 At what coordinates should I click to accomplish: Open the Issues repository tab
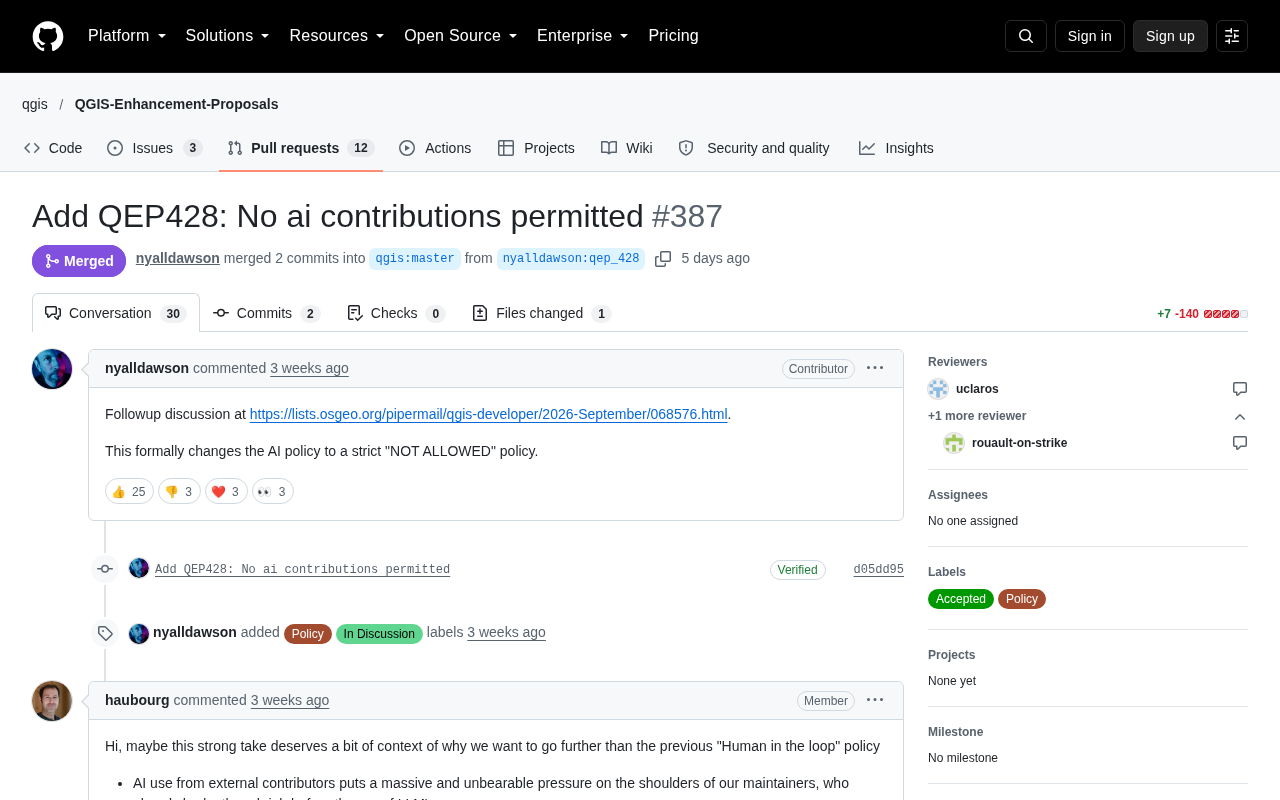(x=155, y=148)
